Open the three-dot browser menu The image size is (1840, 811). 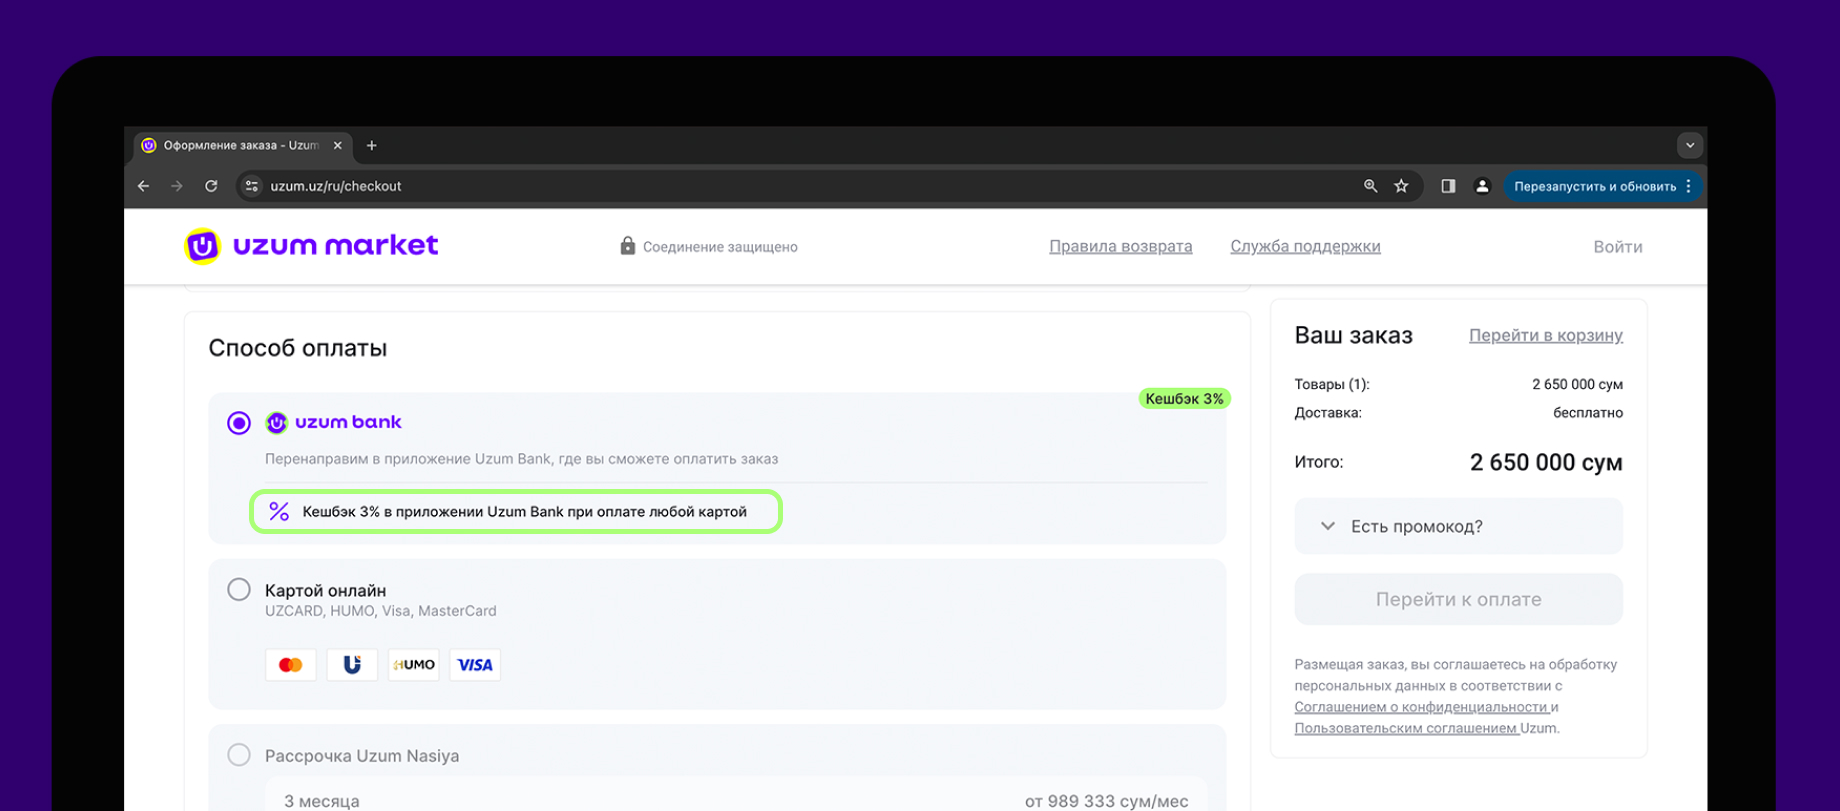pos(1688,186)
